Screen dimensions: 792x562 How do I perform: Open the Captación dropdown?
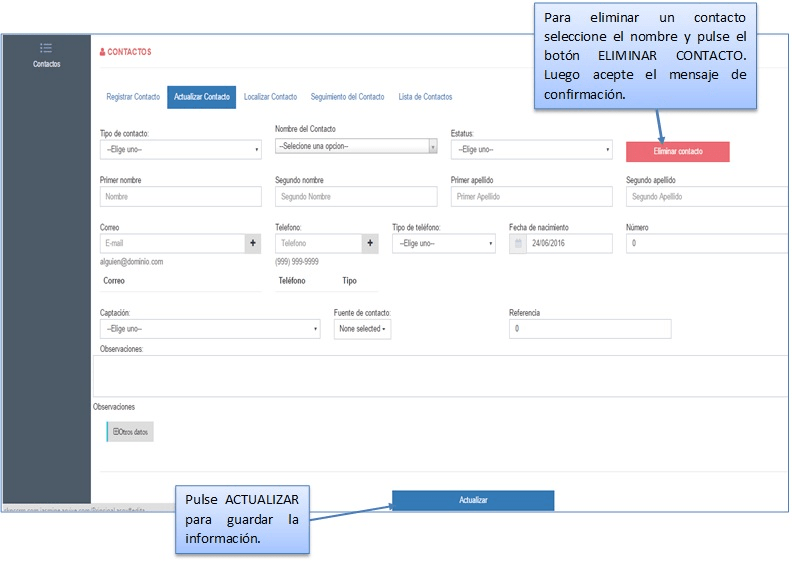click(210, 329)
